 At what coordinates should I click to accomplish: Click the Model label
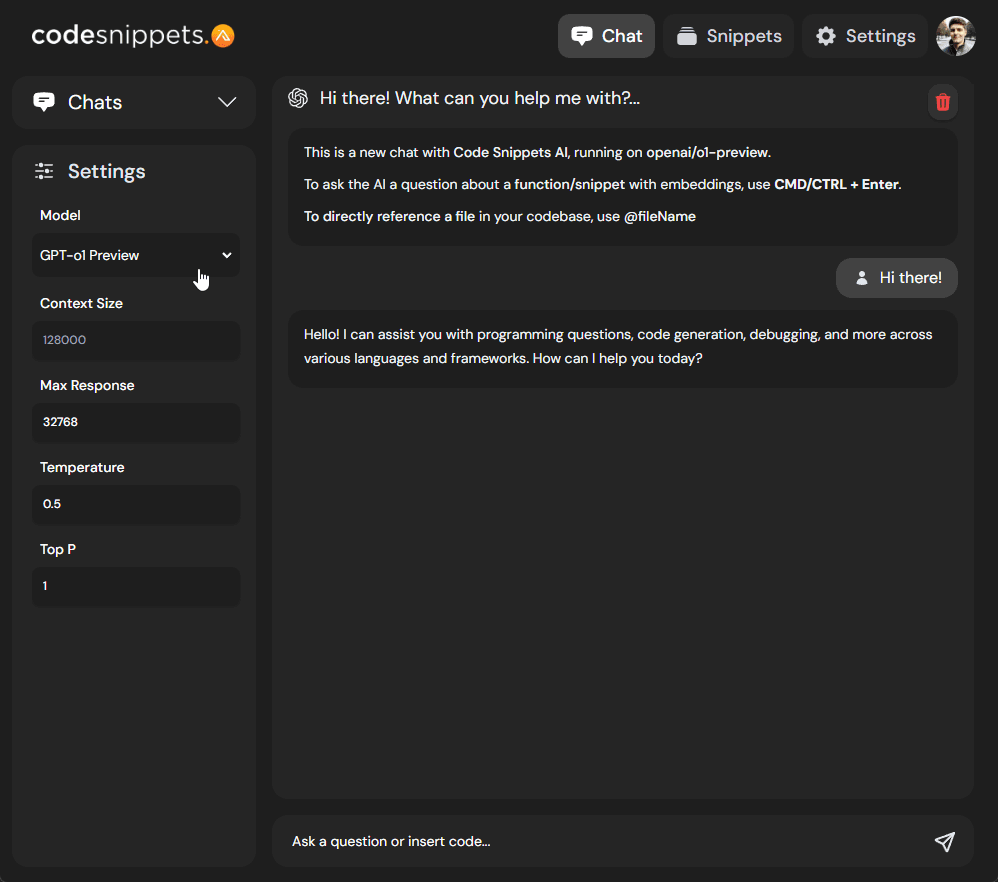[60, 215]
